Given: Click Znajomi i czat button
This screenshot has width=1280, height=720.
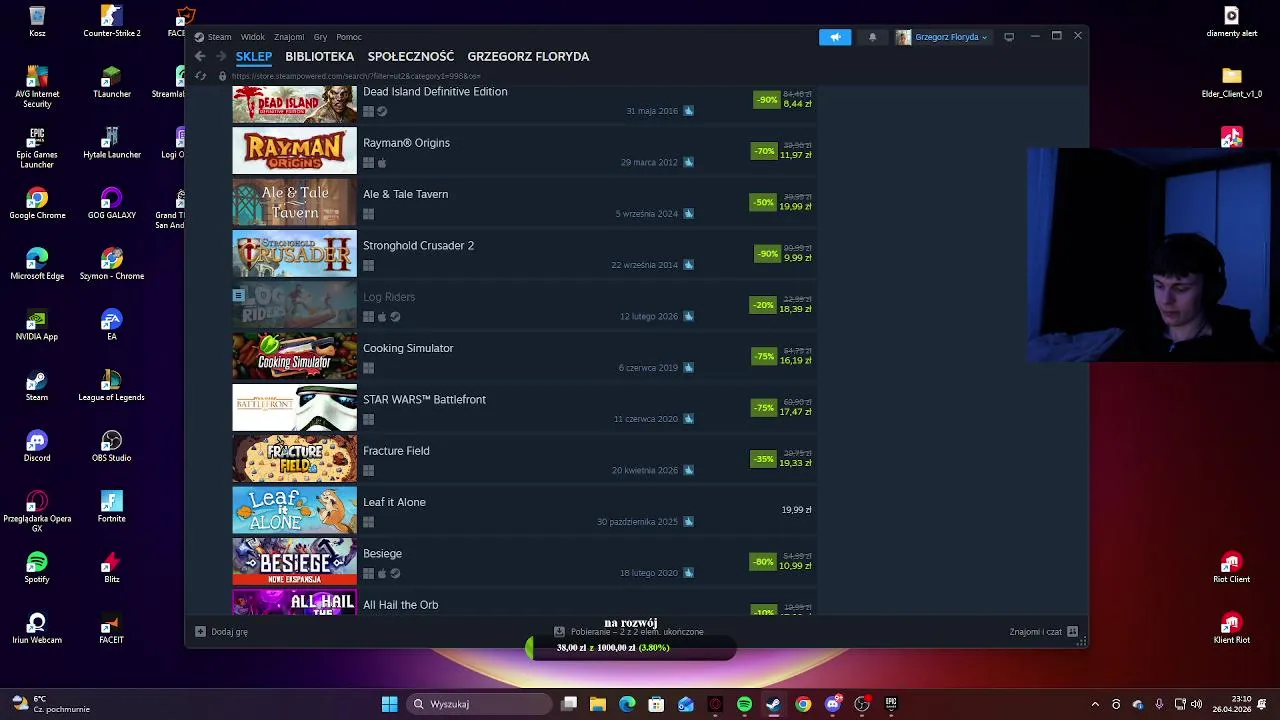Looking at the screenshot, I should pyautogui.click(x=1043, y=632).
